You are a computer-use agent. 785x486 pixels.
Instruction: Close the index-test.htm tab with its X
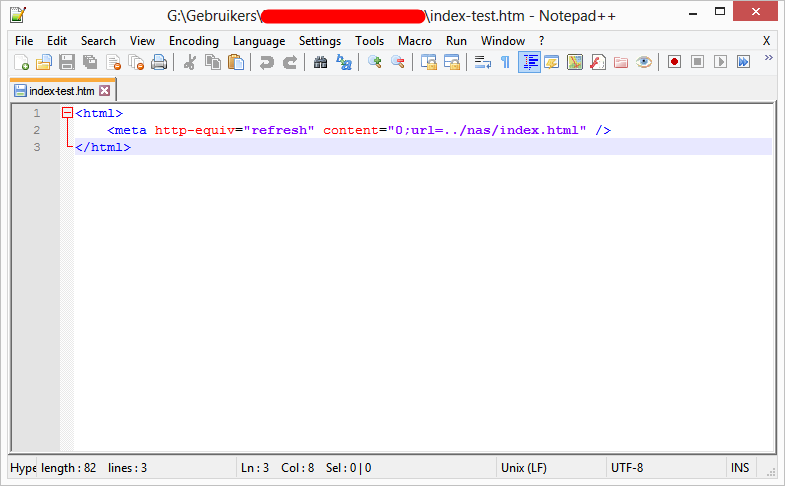point(104,91)
